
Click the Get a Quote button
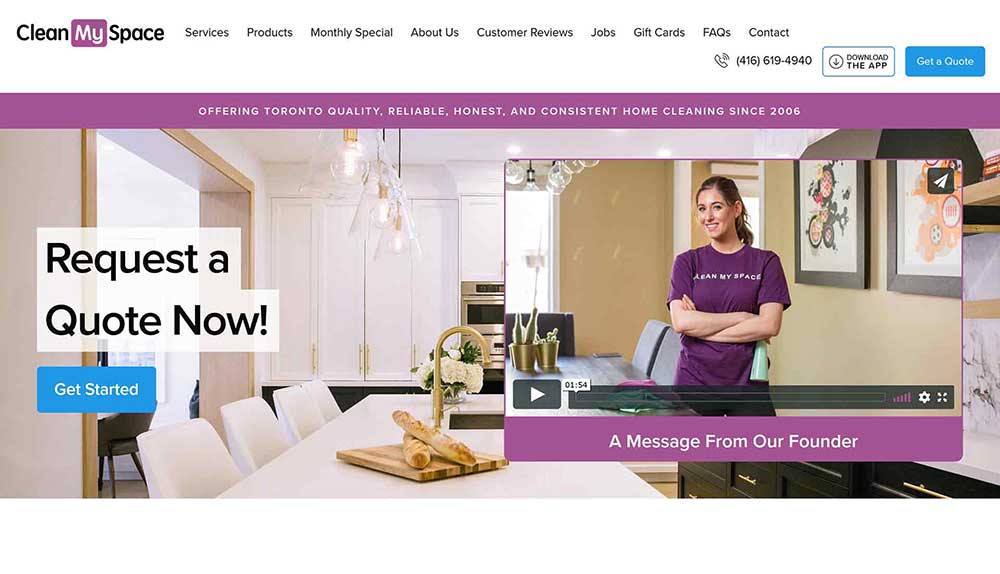click(x=945, y=61)
